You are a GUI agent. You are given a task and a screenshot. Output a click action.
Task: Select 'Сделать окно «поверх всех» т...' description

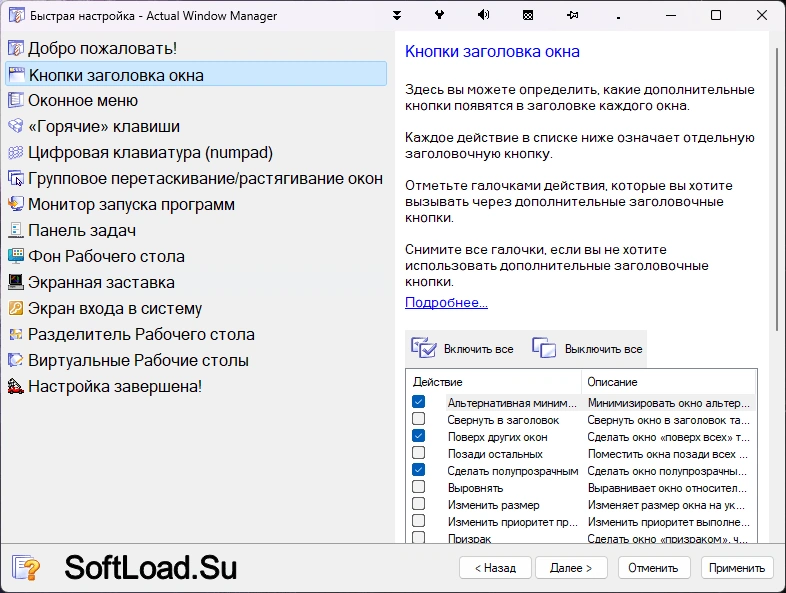(x=668, y=437)
